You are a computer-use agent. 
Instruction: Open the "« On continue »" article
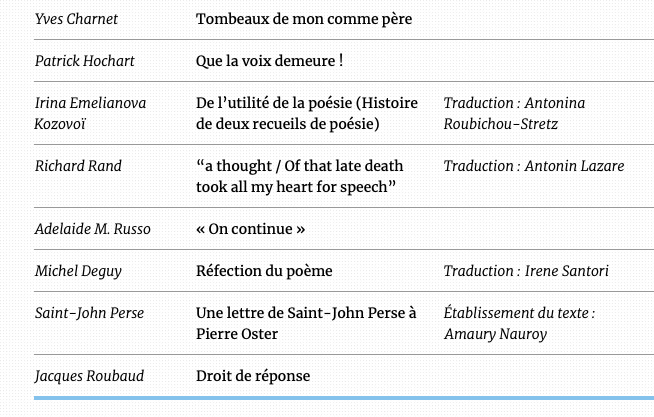pyautogui.click(x=250, y=229)
